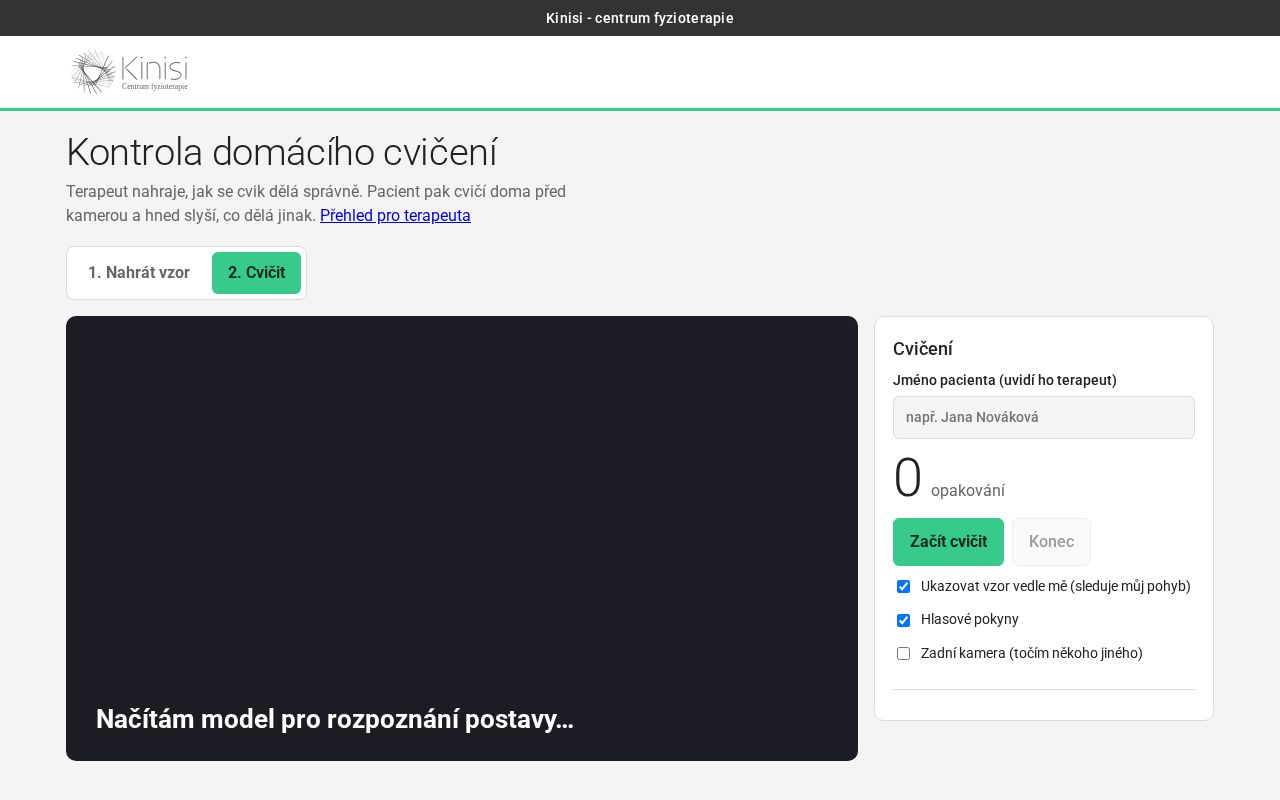Click the 'Konec' button

click(1051, 542)
